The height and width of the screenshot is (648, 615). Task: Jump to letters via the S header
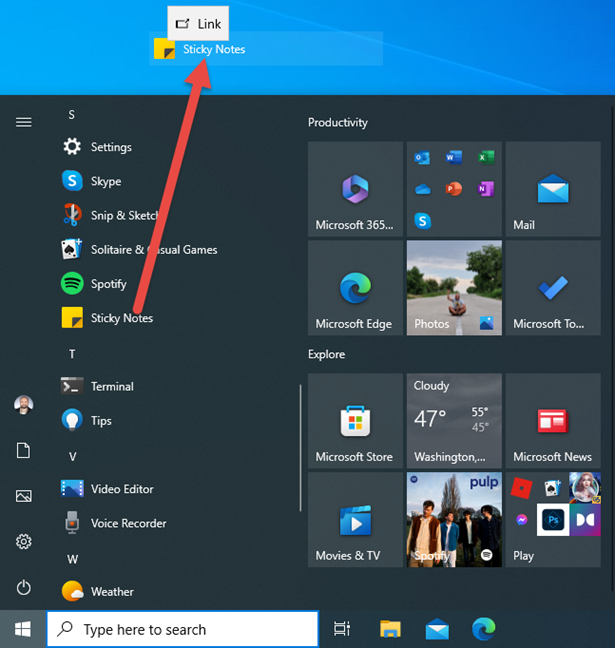click(x=72, y=114)
